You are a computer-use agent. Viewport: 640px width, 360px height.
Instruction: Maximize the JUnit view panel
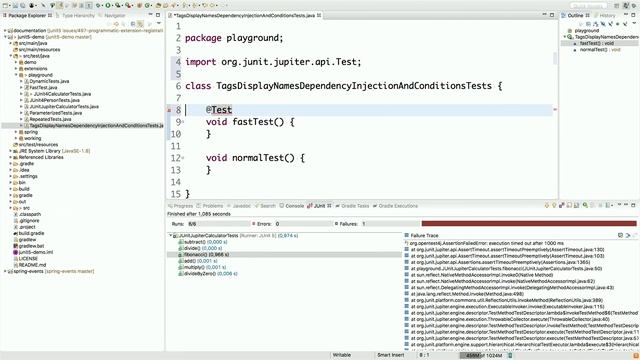(633, 205)
